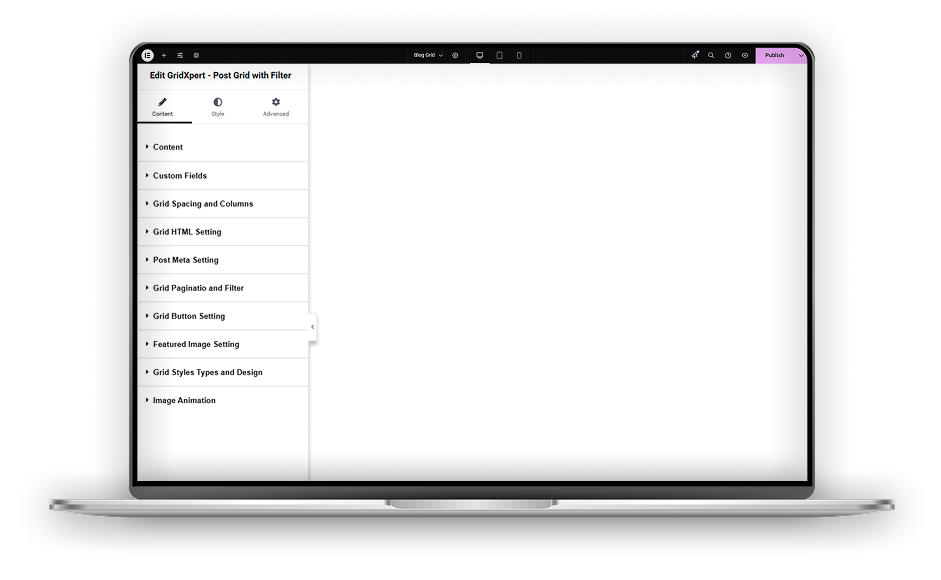941x580 pixels.
Task: Preview changes with the eye icon
Action: tap(745, 55)
